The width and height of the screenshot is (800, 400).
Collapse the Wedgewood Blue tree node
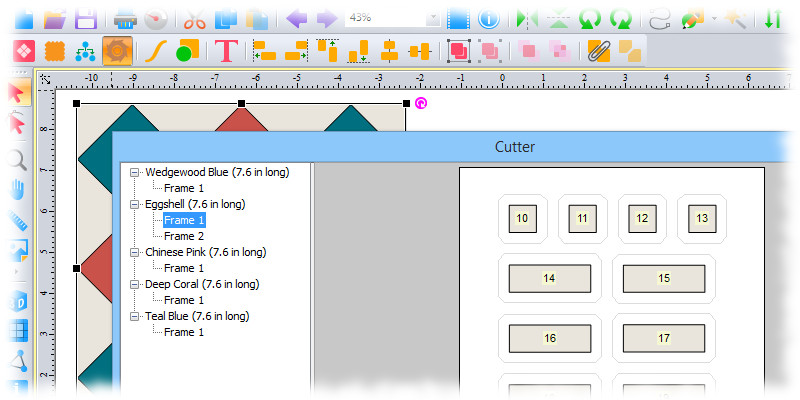135,172
